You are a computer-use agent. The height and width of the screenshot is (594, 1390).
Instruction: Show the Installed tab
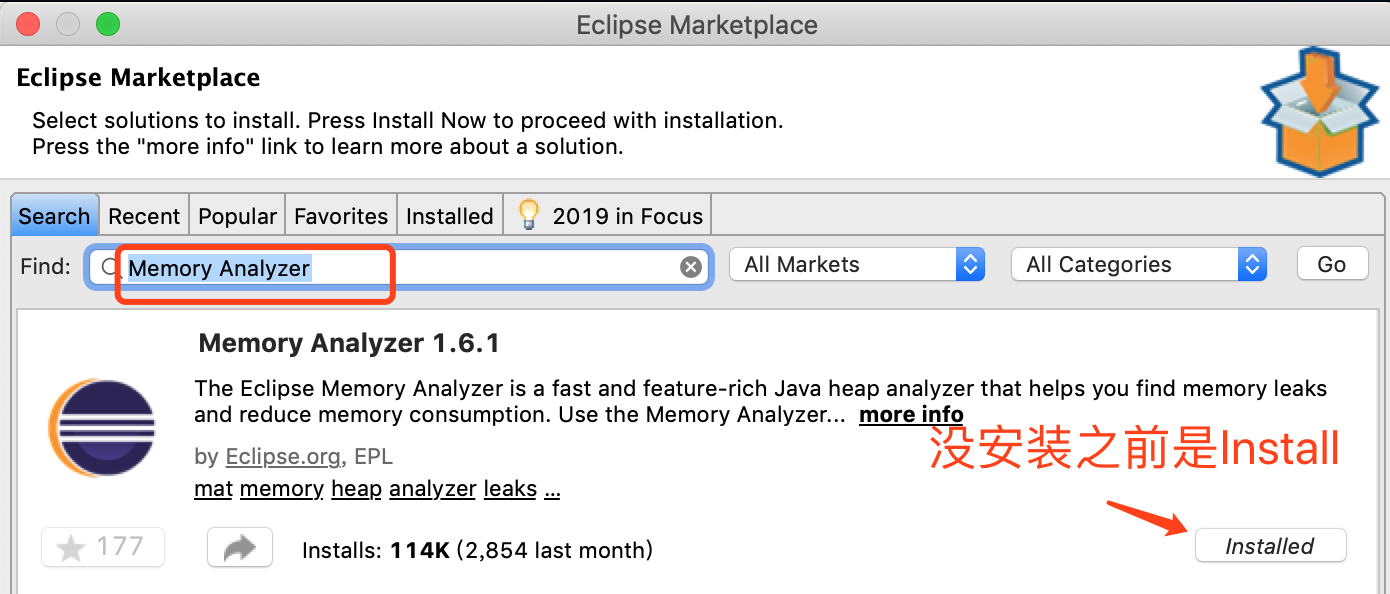coord(450,216)
